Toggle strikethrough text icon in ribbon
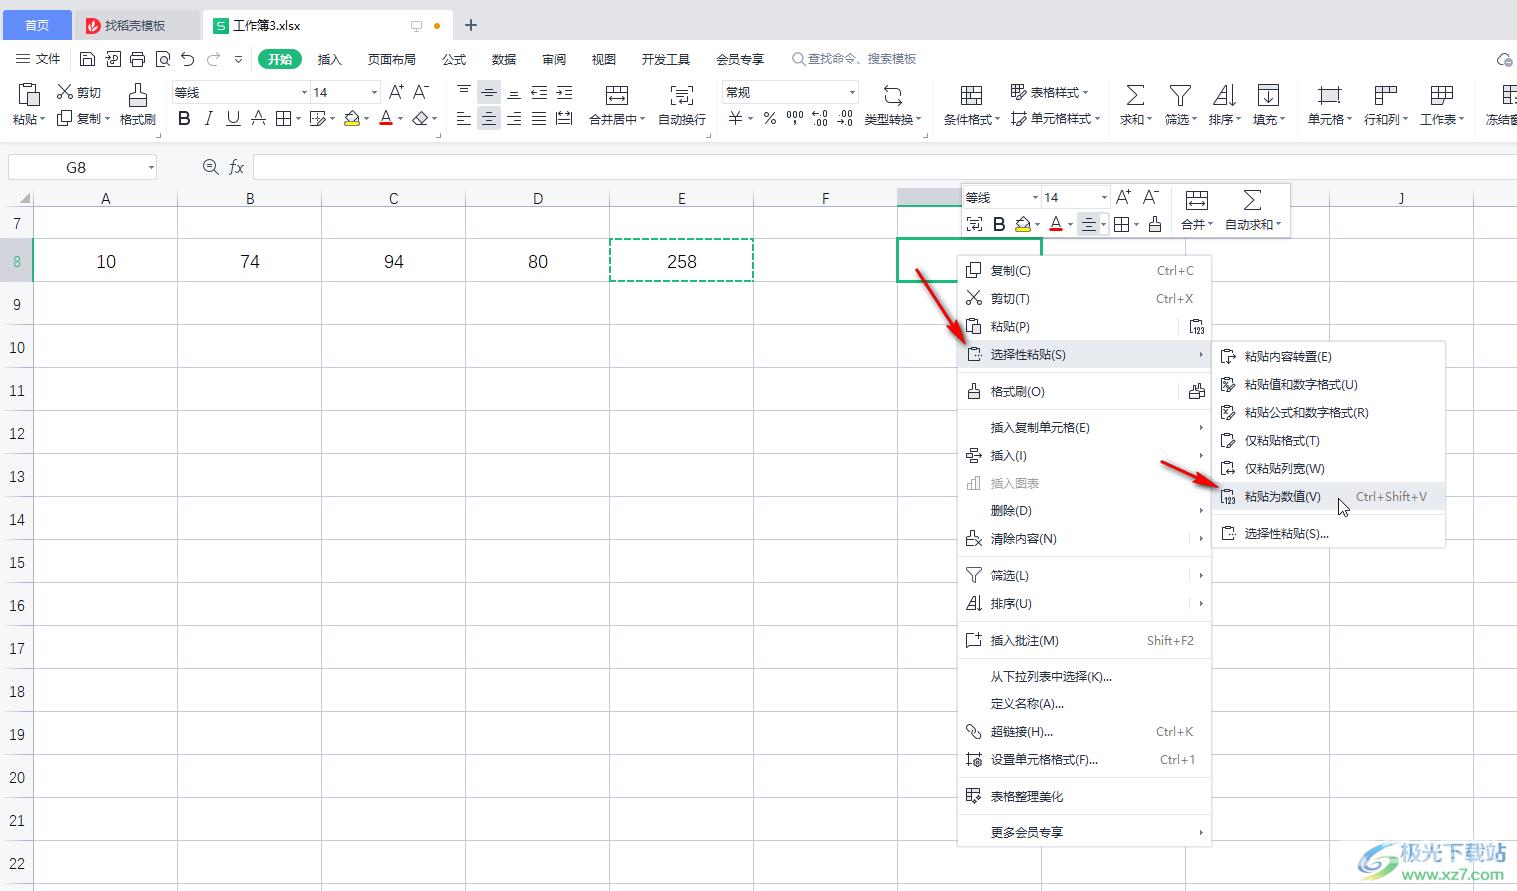The width and height of the screenshot is (1517, 891). pyautogui.click(x=258, y=119)
